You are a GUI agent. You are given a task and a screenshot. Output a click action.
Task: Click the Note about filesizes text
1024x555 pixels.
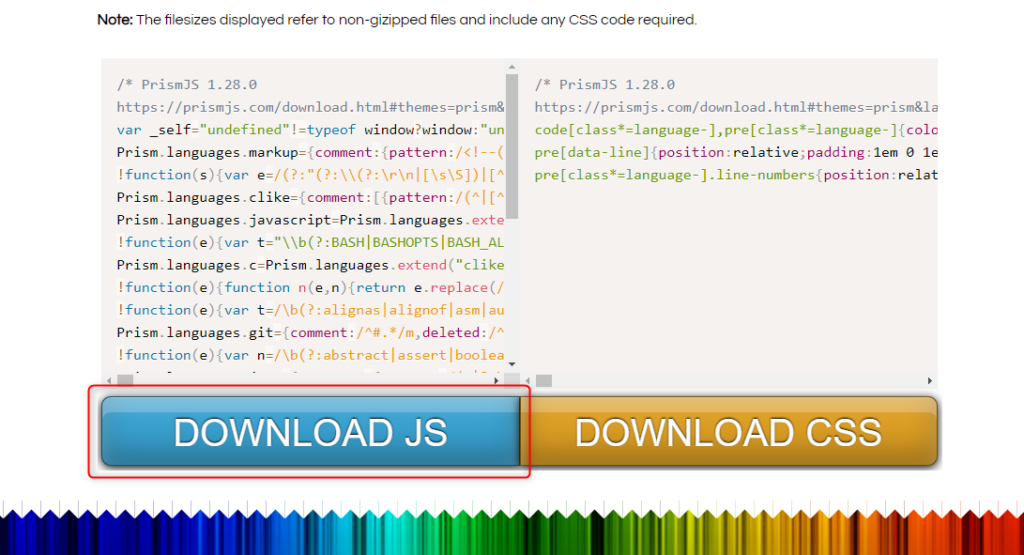(x=397, y=20)
